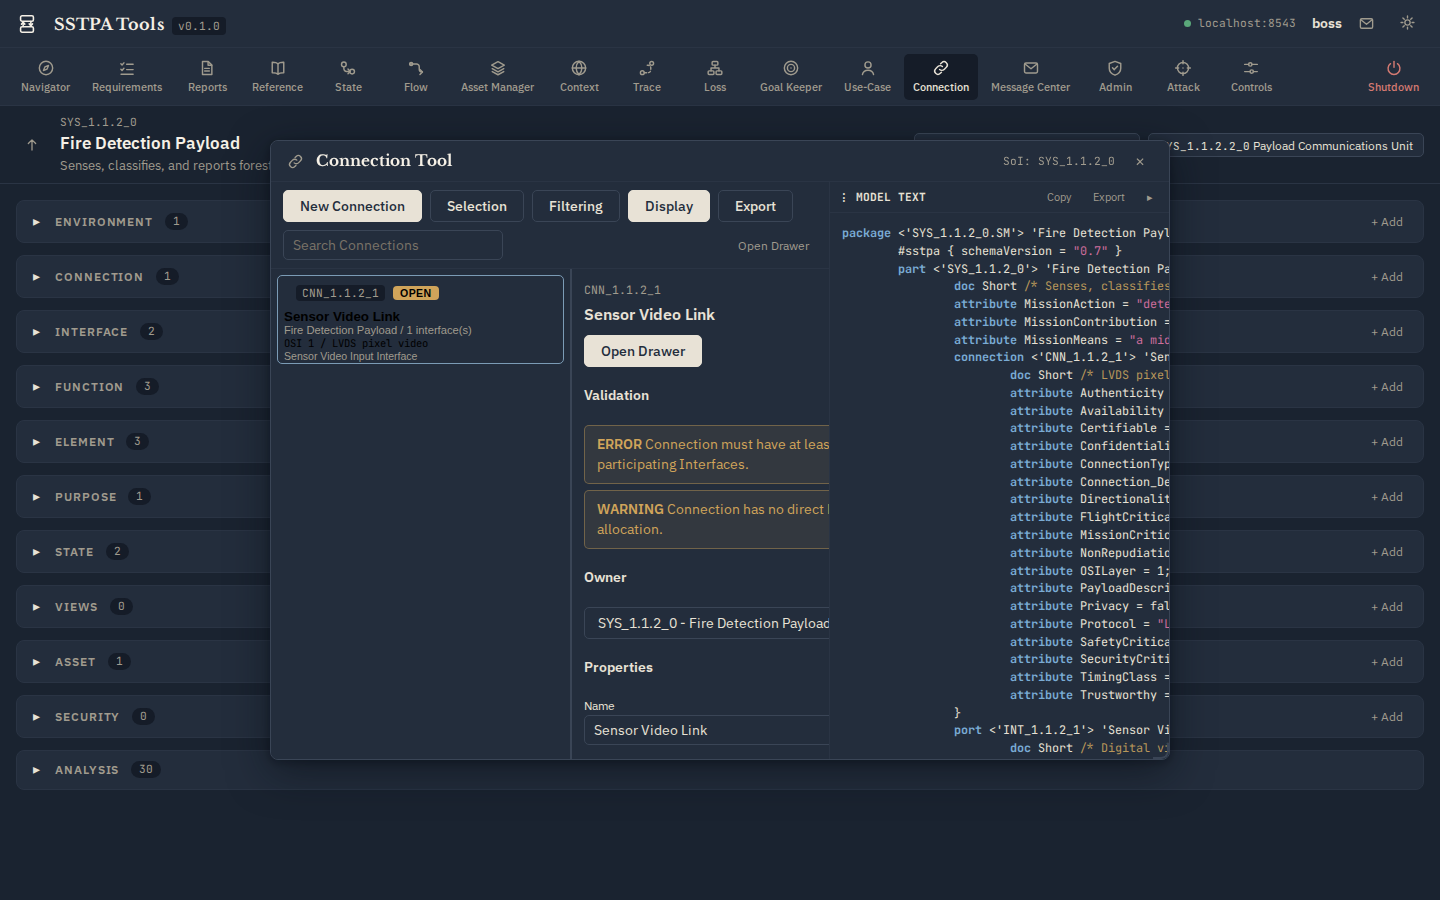Screen dimensions: 1440x900
Task: Click the Name field containing Sensor Video Link
Action: pos(707,730)
